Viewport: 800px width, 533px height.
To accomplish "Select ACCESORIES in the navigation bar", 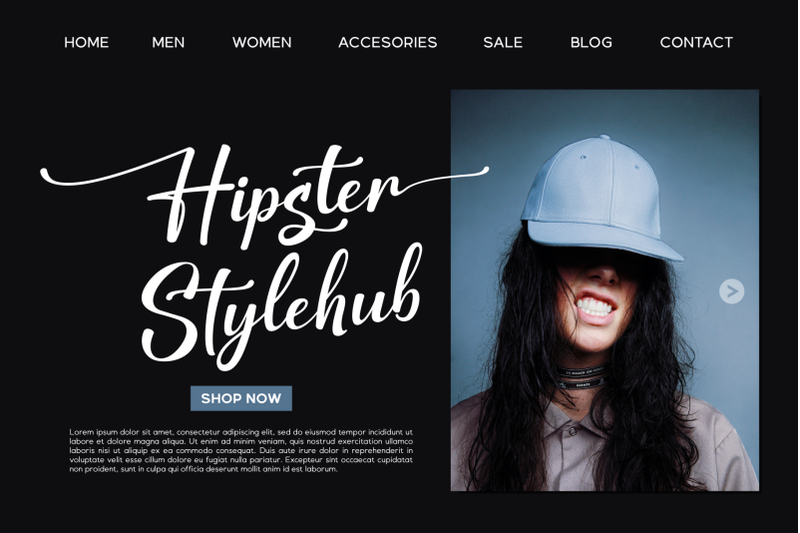I will point(388,42).
